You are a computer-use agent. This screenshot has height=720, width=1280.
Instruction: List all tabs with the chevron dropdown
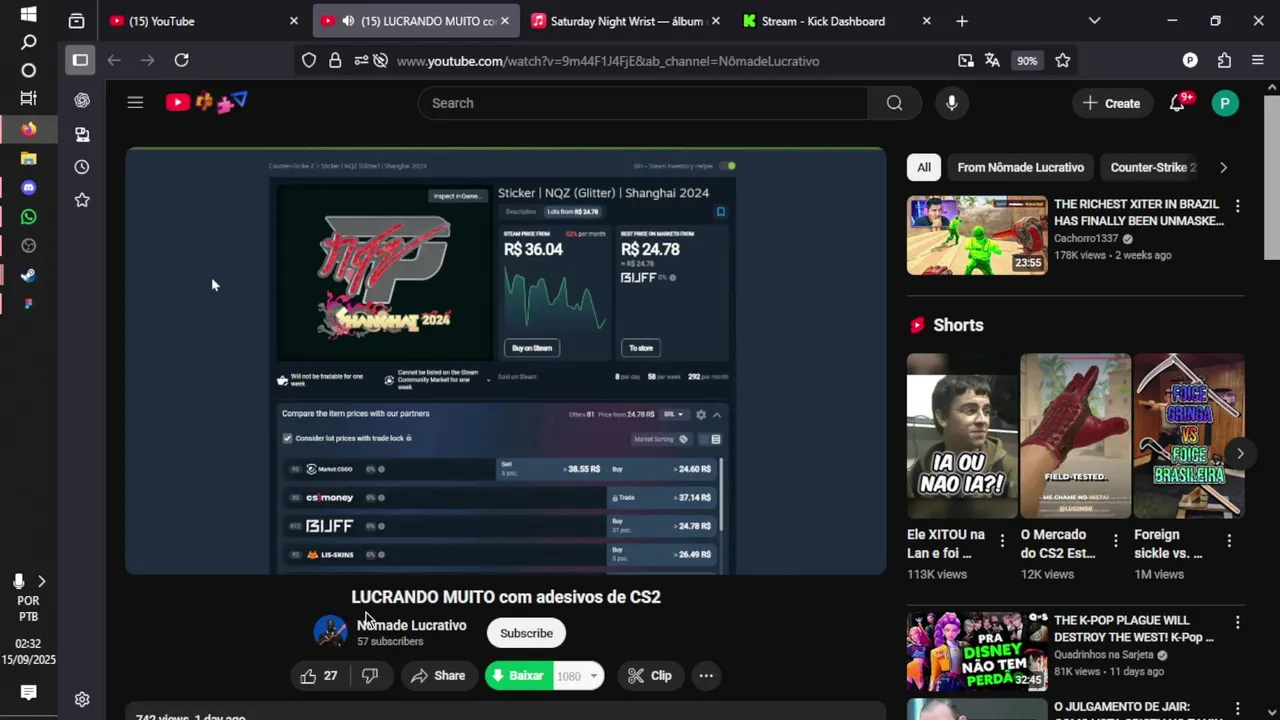1094,21
